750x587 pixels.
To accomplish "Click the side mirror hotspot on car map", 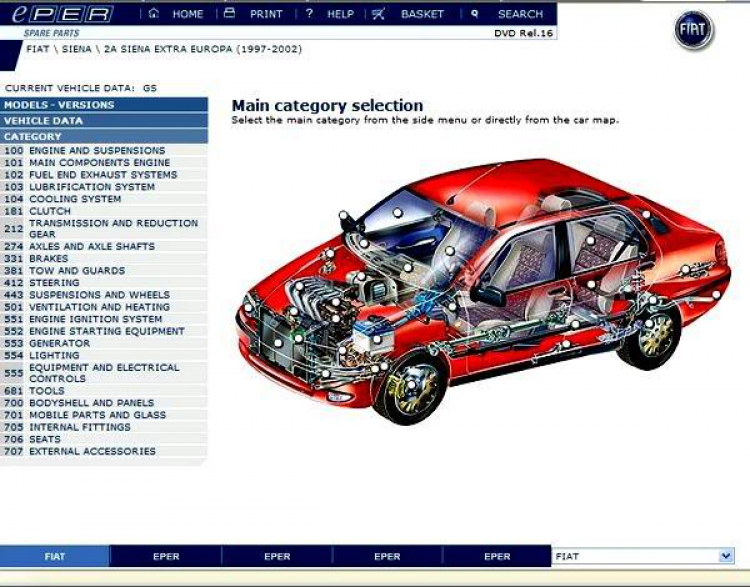I will point(343,214).
